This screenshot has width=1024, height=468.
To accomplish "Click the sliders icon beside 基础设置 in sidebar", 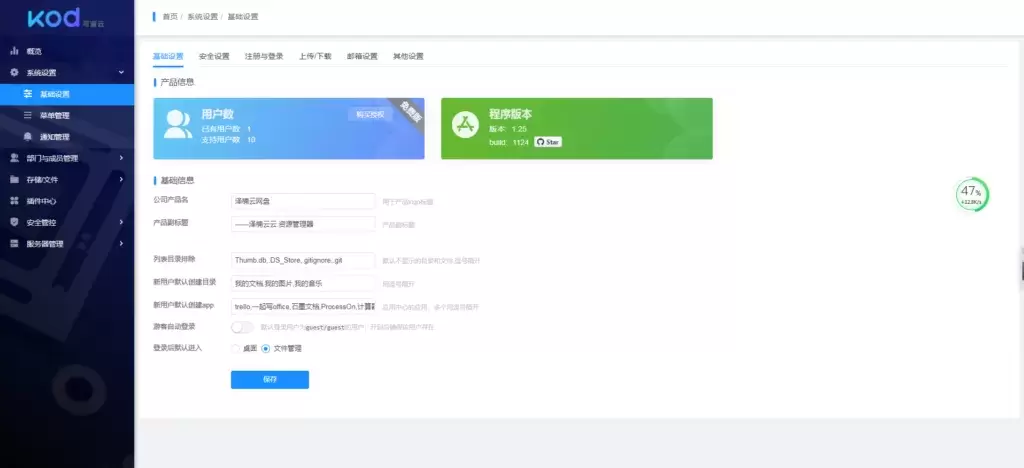I will pos(27,94).
